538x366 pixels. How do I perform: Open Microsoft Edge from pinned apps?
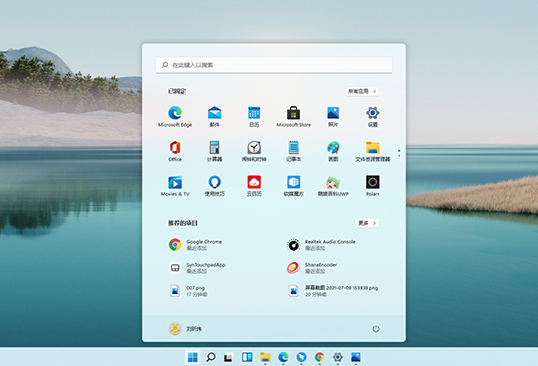pyautogui.click(x=175, y=116)
